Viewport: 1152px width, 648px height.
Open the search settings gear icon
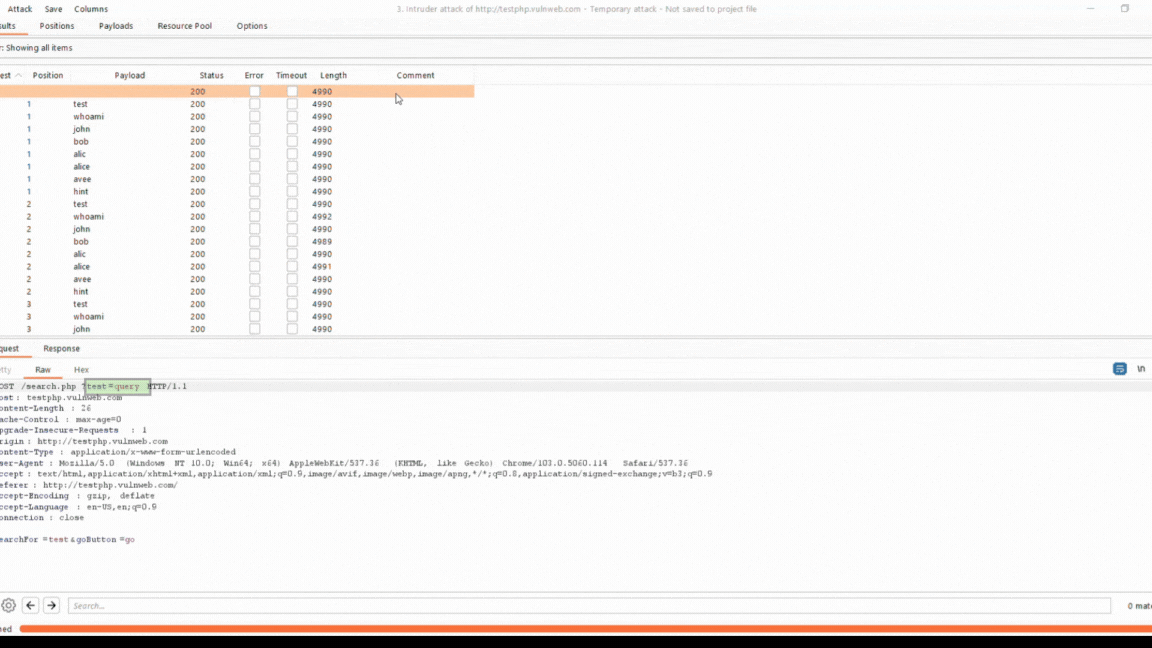[8, 605]
